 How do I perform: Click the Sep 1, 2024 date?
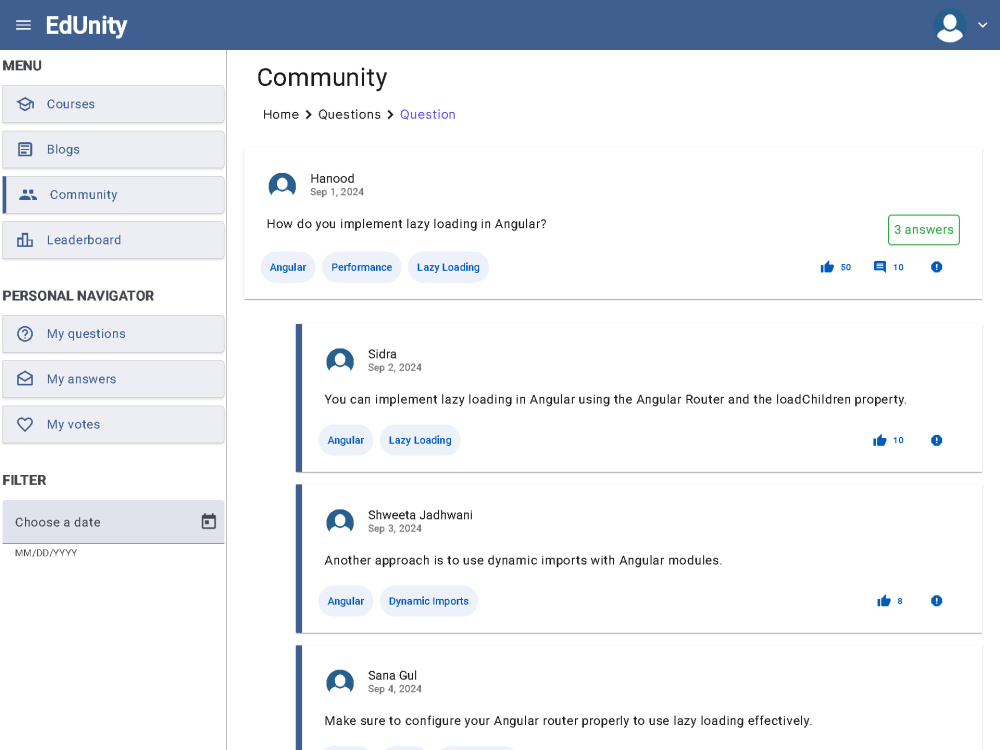[x=337, y=192]
